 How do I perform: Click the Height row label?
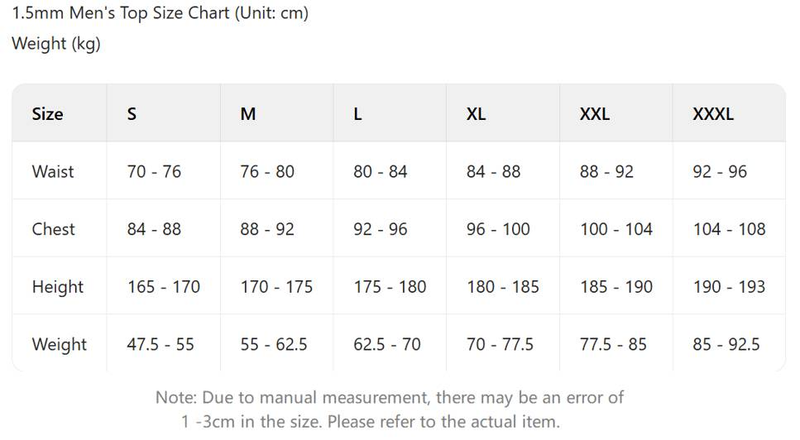[57, 287]
